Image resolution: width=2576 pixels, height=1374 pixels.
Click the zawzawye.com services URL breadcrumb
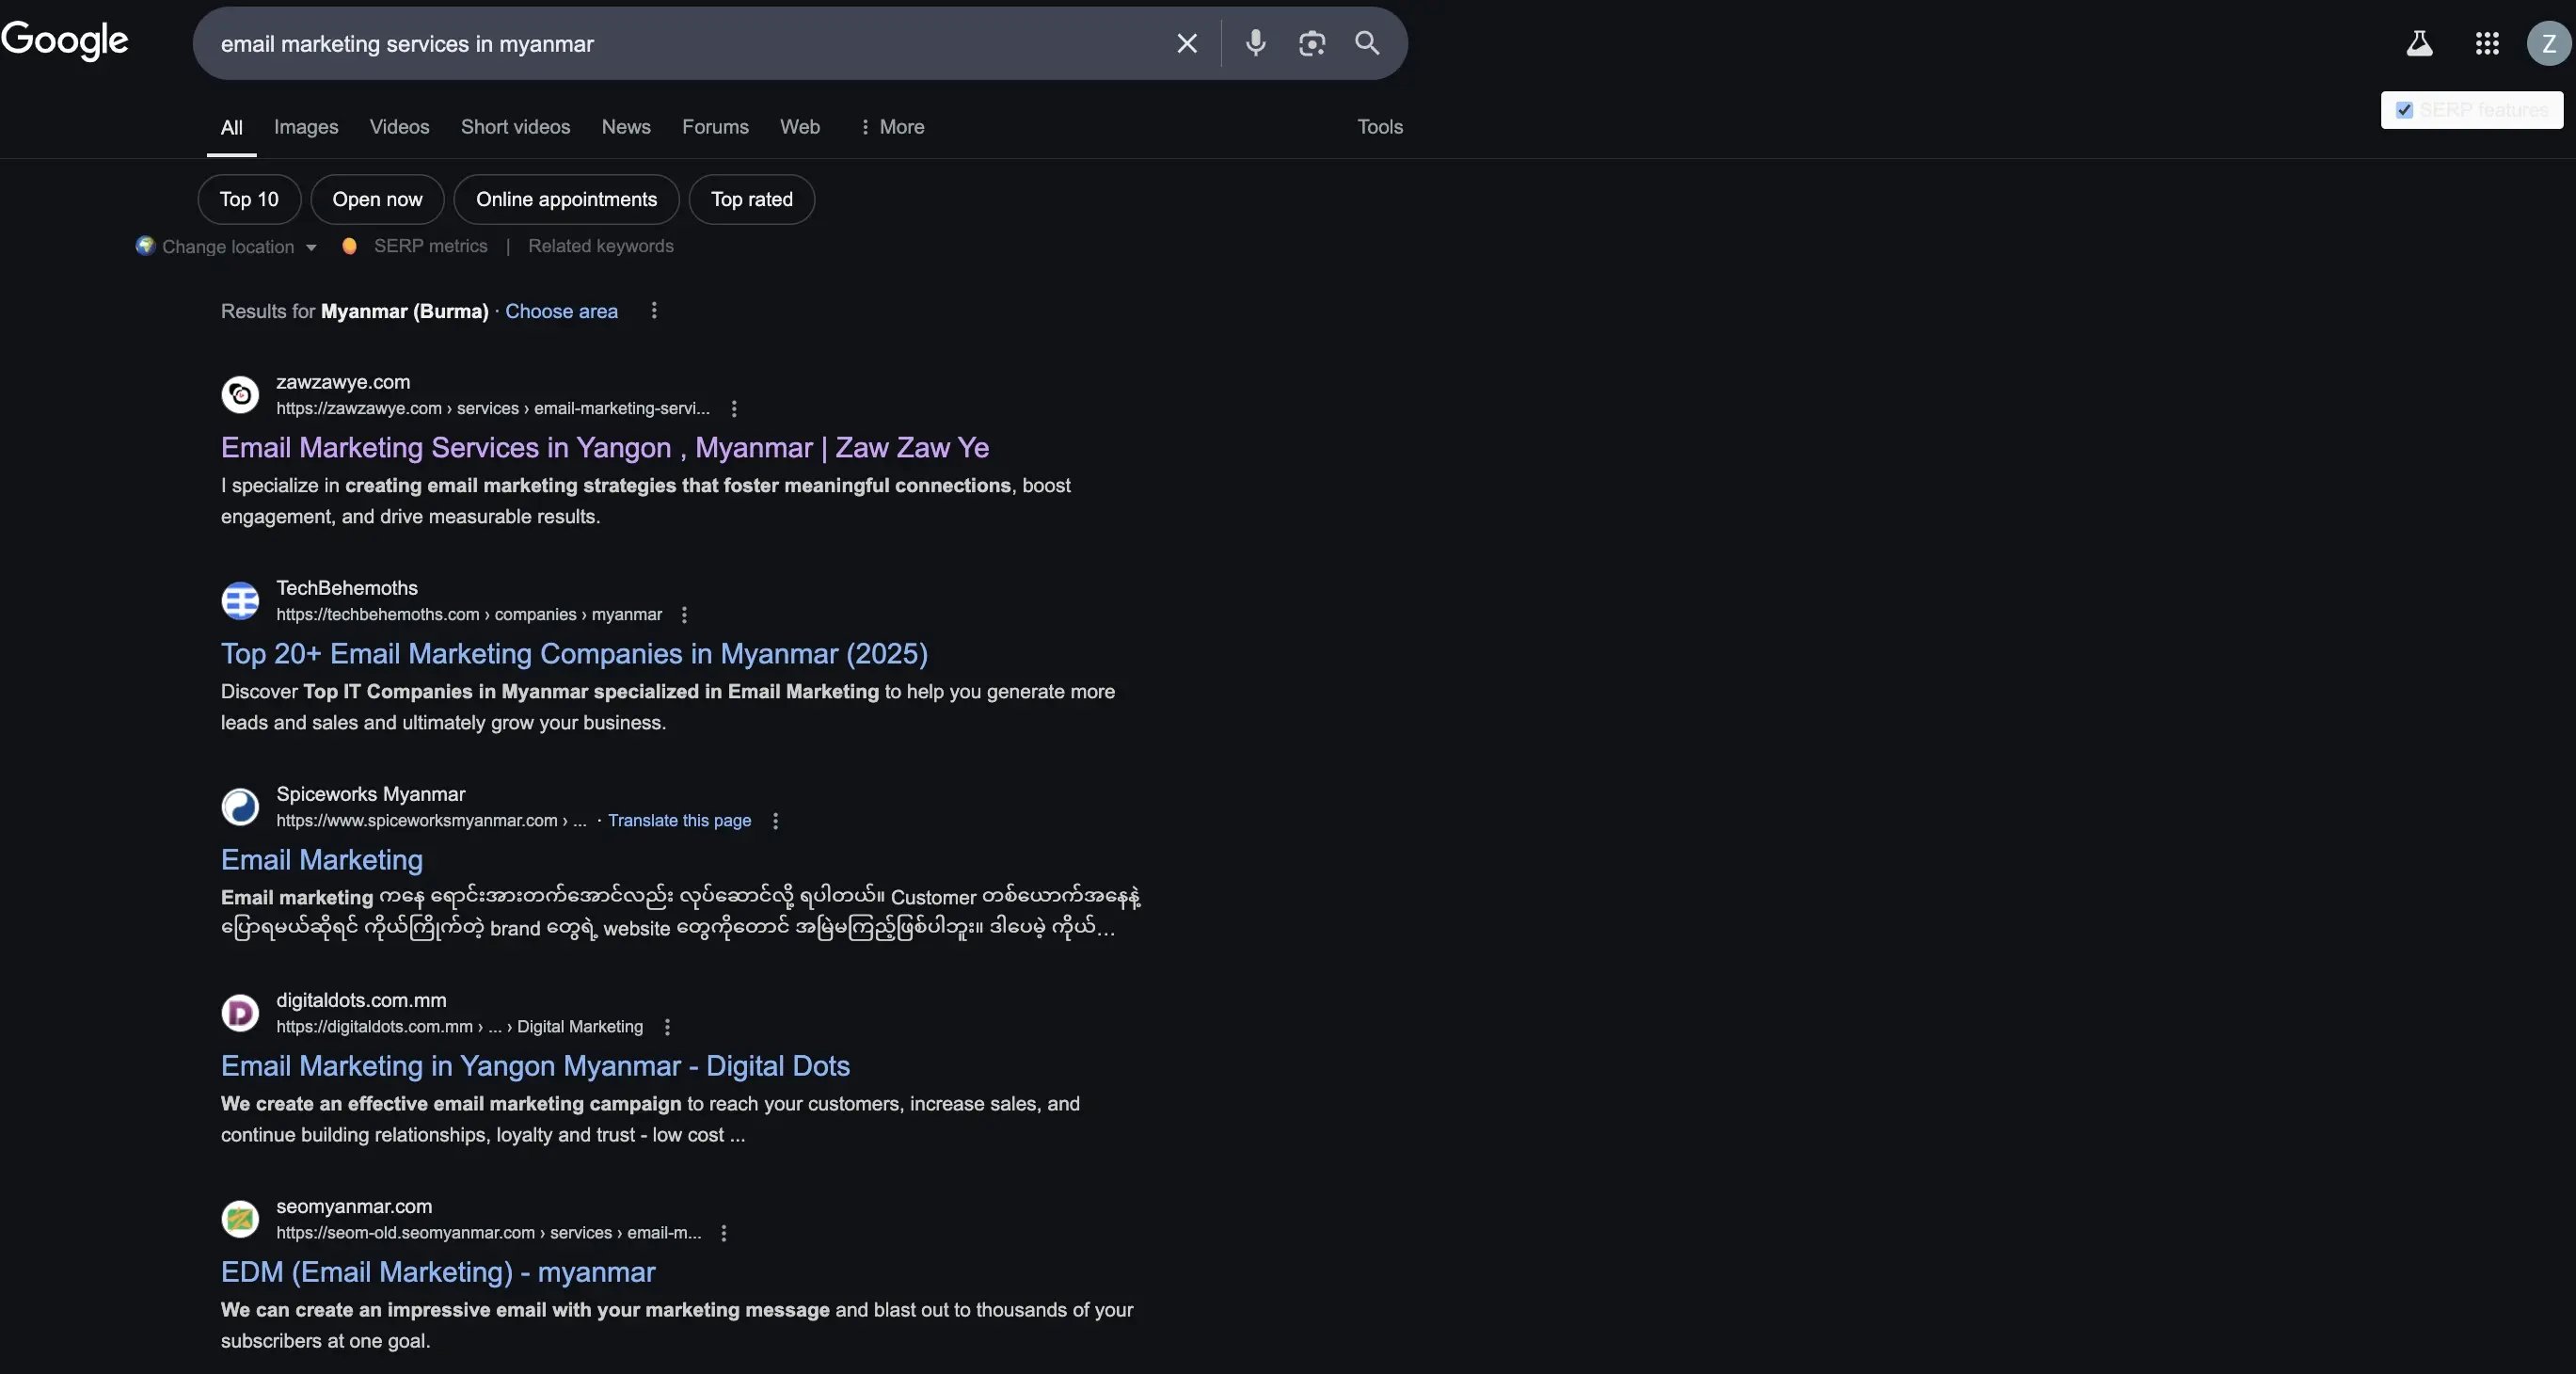[493, 408]
